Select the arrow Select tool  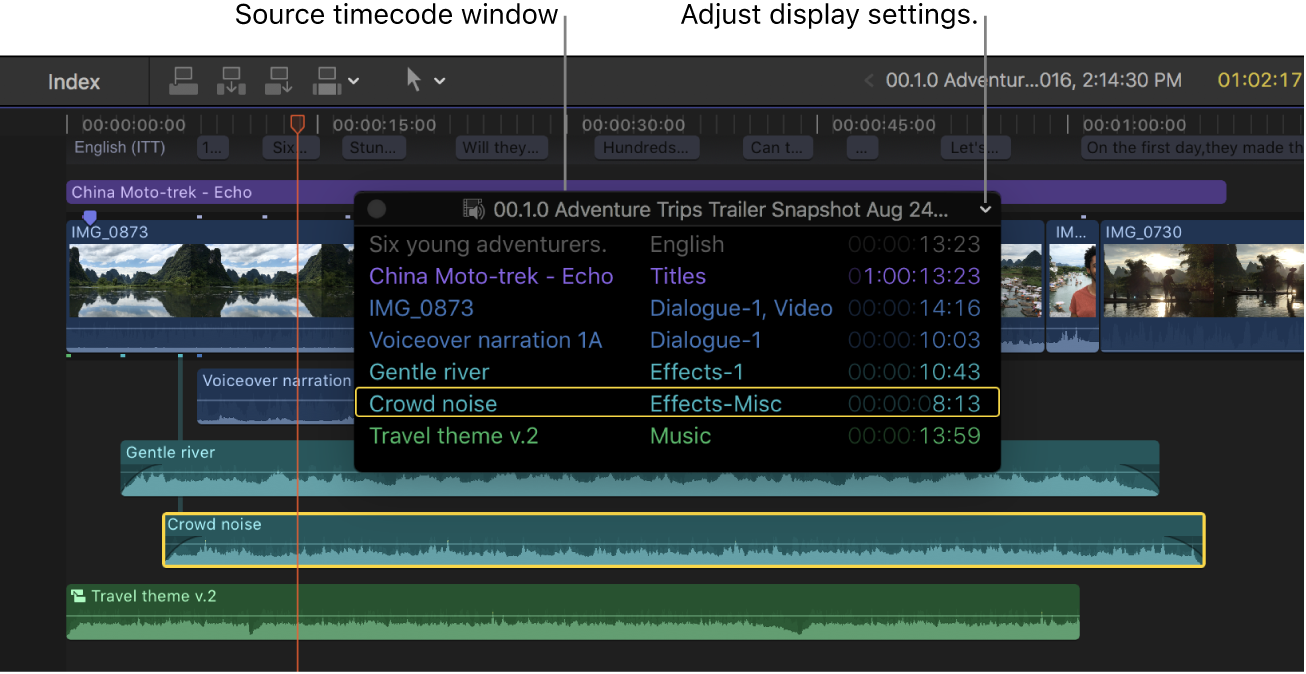(x=413, y=80)
